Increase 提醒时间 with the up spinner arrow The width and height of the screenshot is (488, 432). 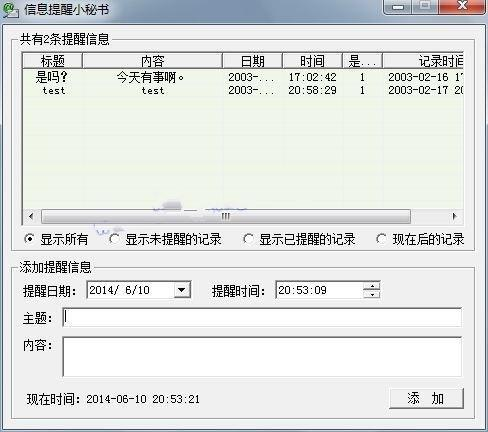pos(371,286)
